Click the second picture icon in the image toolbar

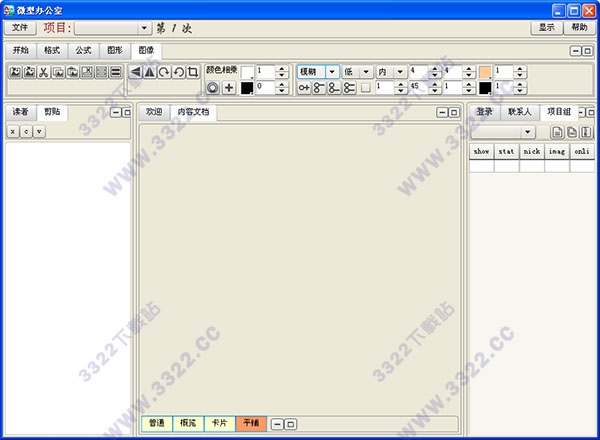pyautogui.click(x=29, y=72)
